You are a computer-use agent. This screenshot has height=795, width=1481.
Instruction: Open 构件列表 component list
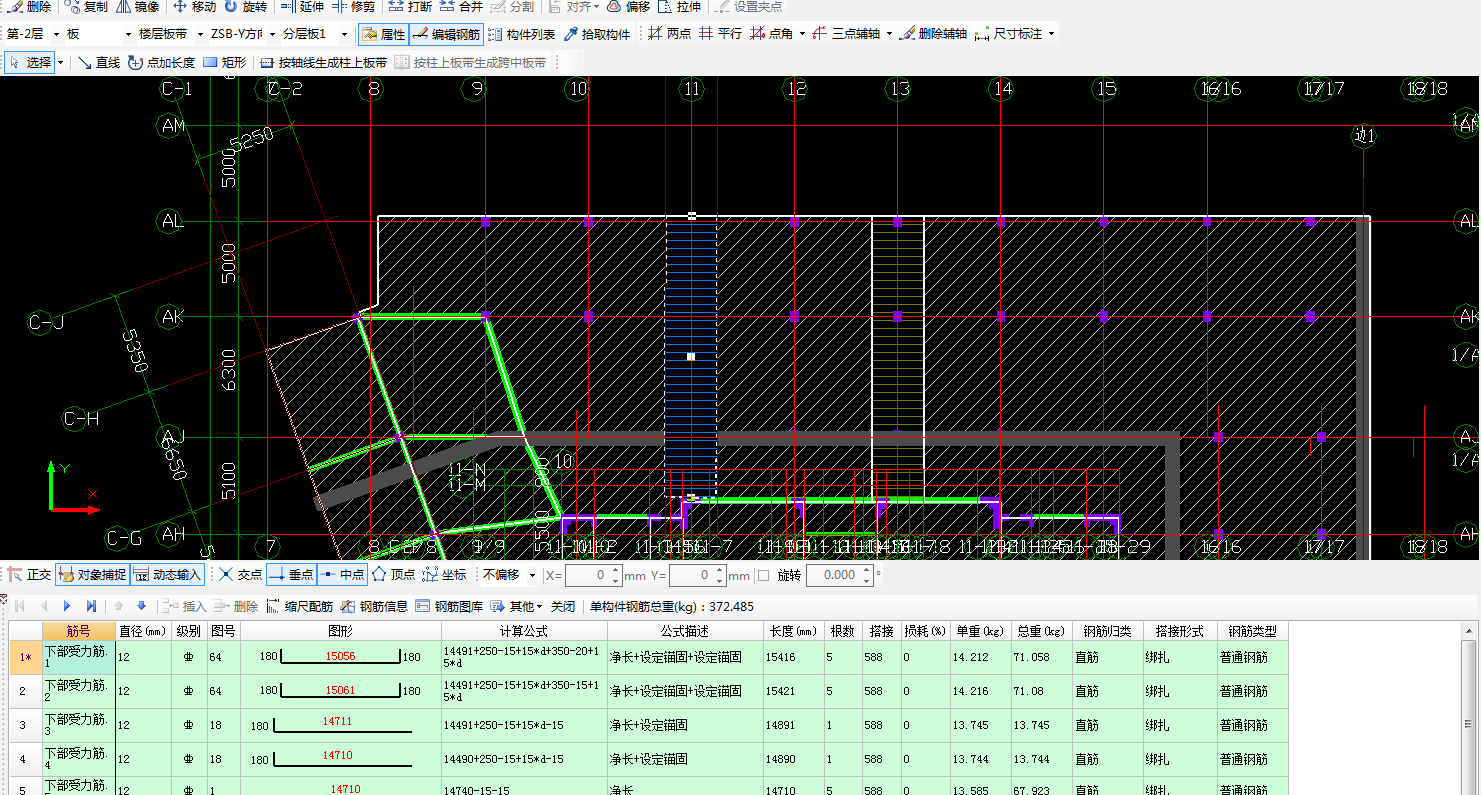pyautogui.click(x=521, y=34)
